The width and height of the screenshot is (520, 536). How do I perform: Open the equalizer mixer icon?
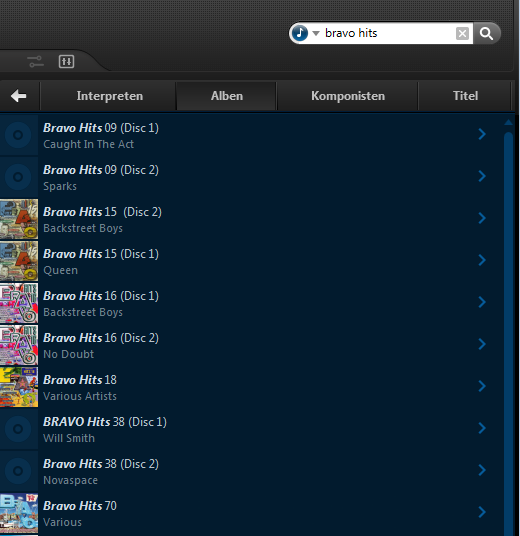(x=66, y=62)
